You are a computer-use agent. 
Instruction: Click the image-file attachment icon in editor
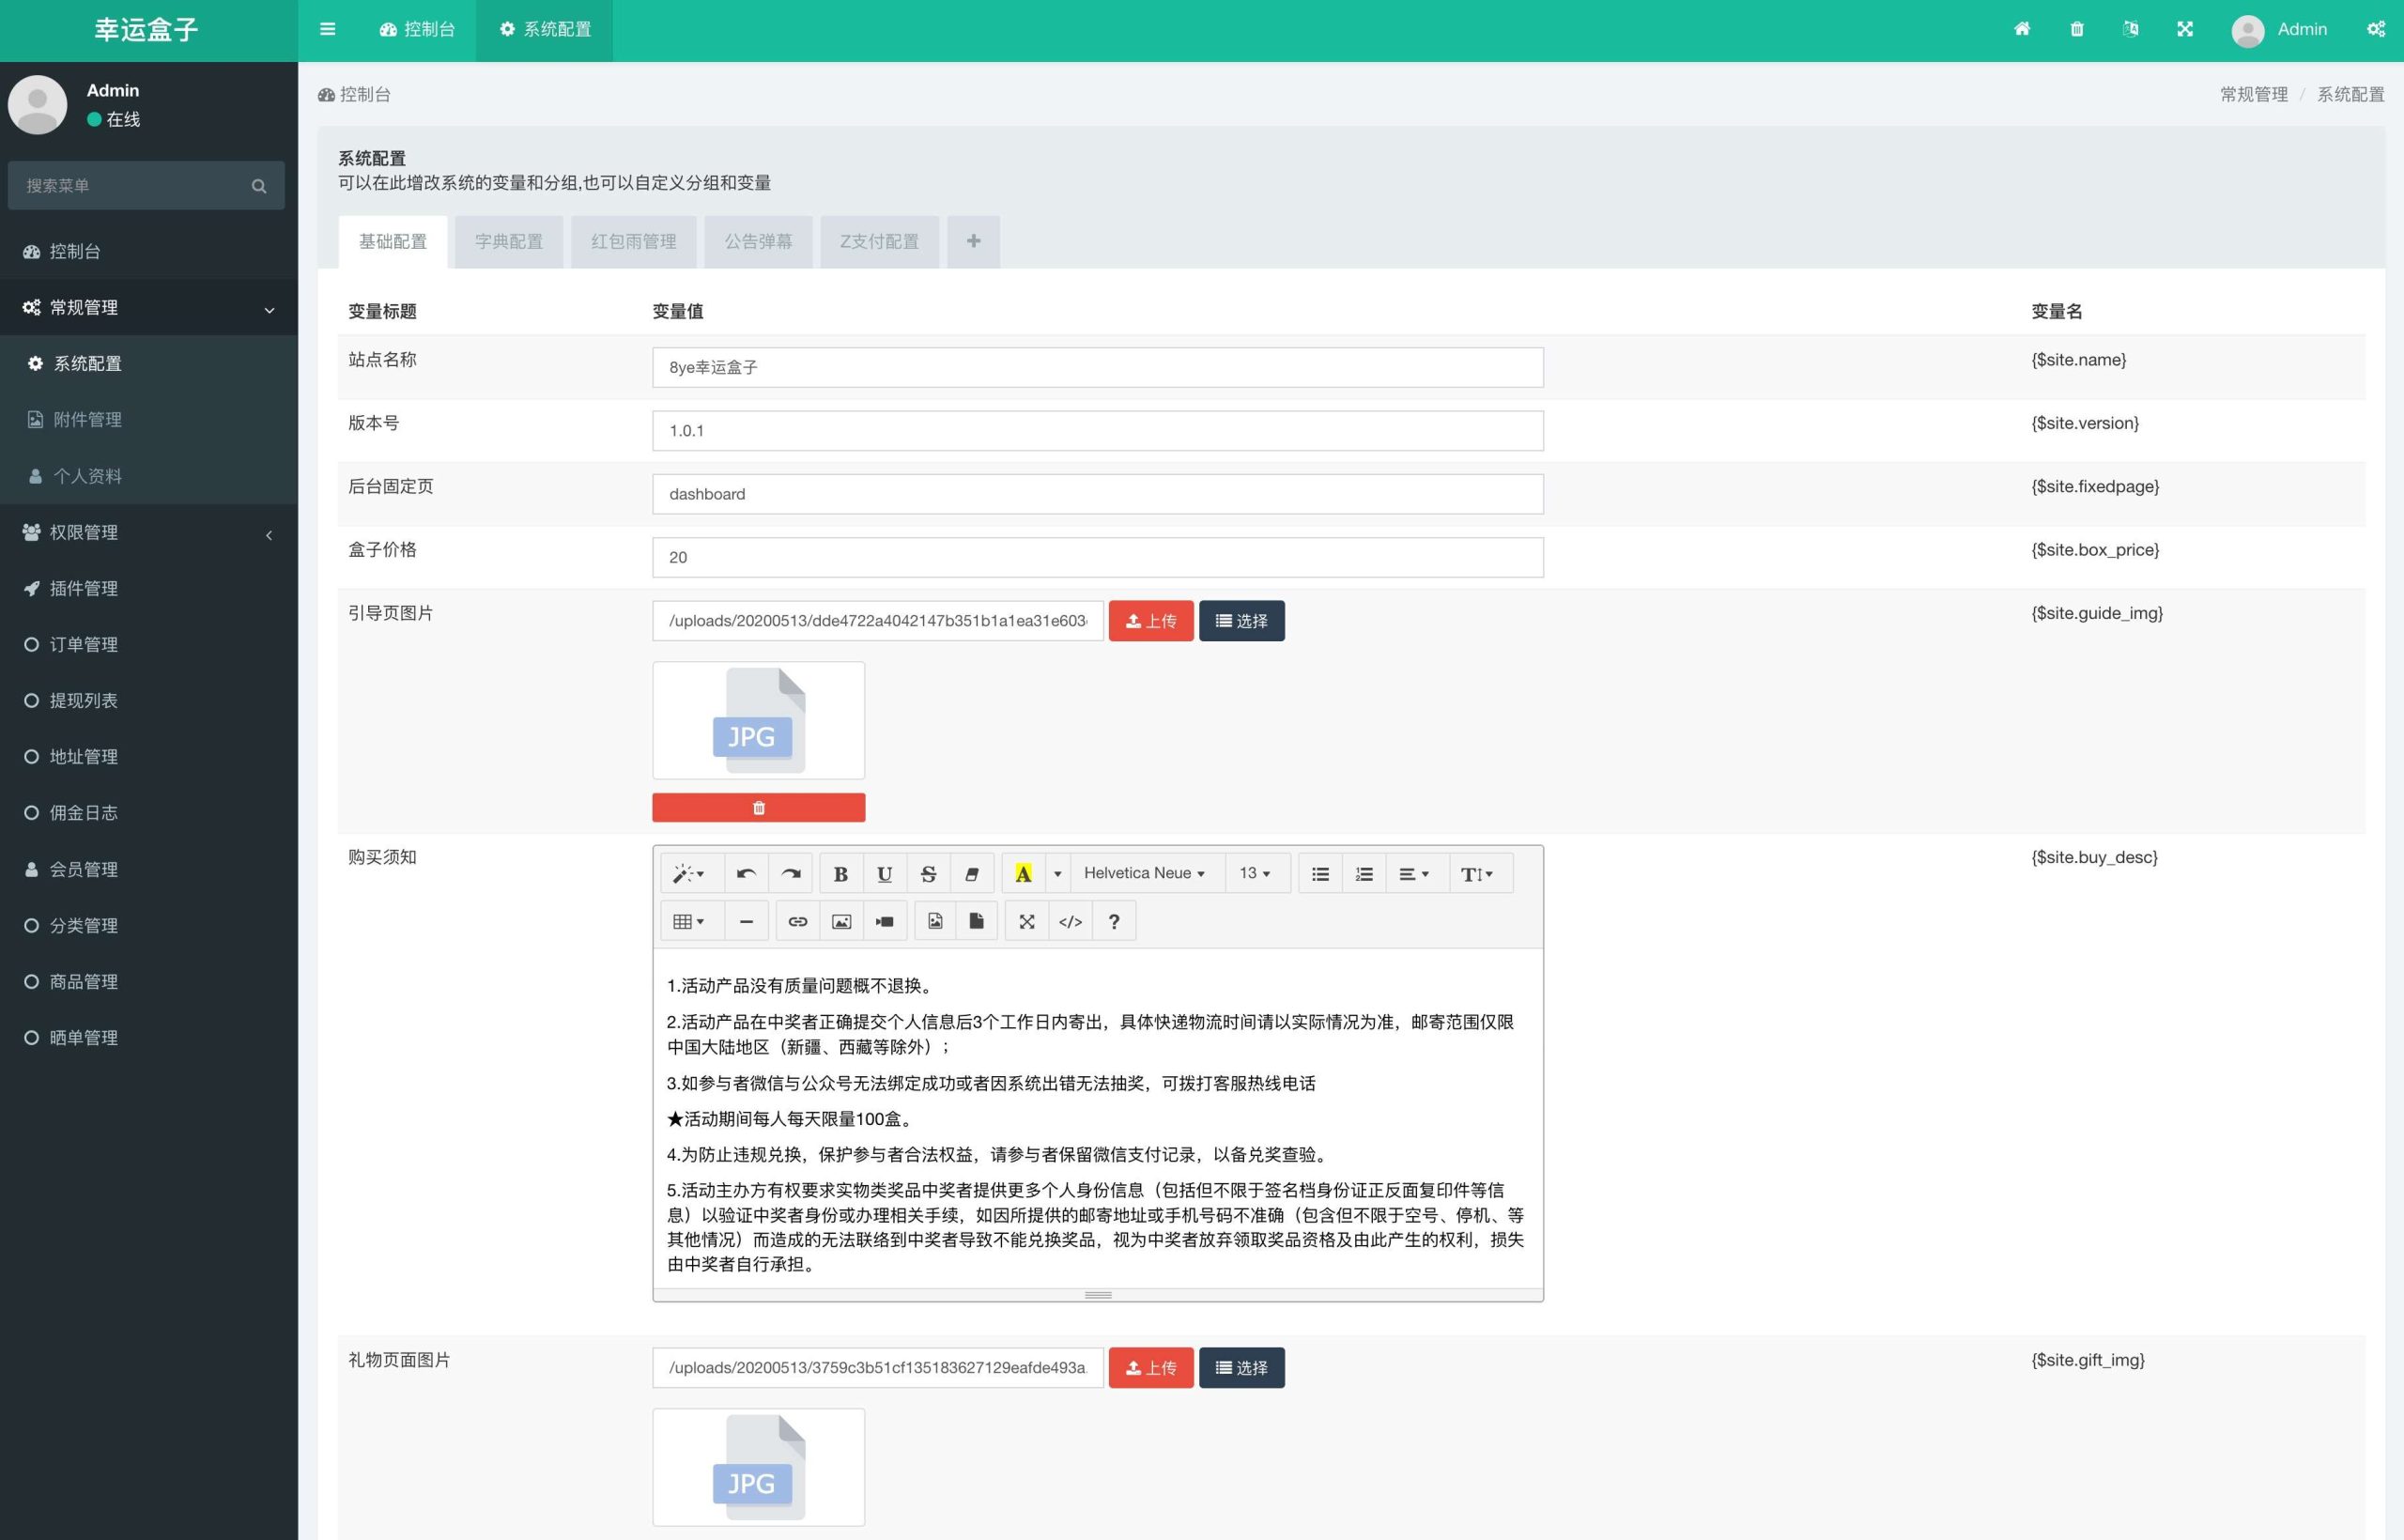[x=935, y=921]
